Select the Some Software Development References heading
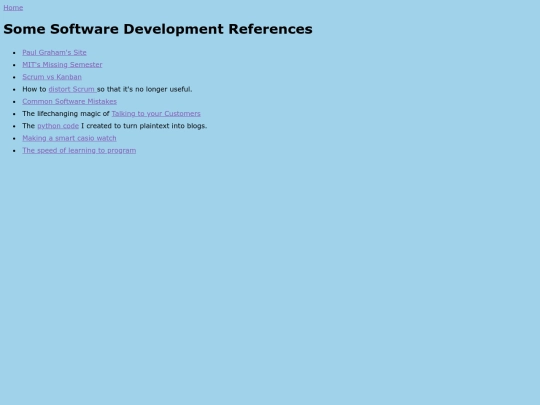The image size is (540, 405). tap(158, 29)
